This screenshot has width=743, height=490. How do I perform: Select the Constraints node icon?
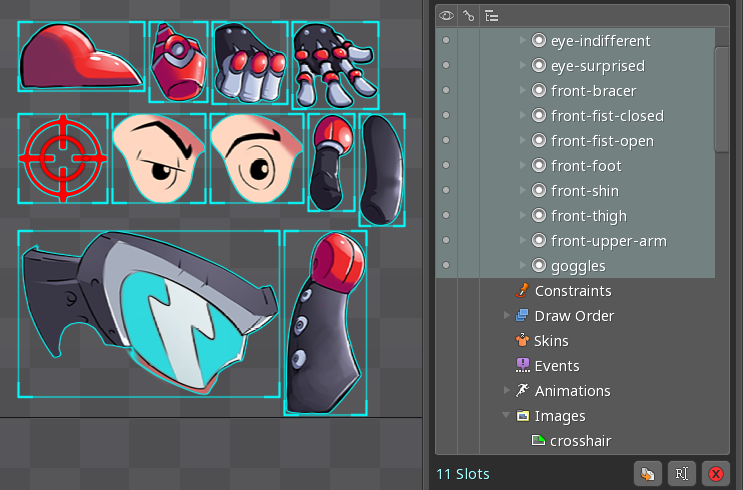521,291
